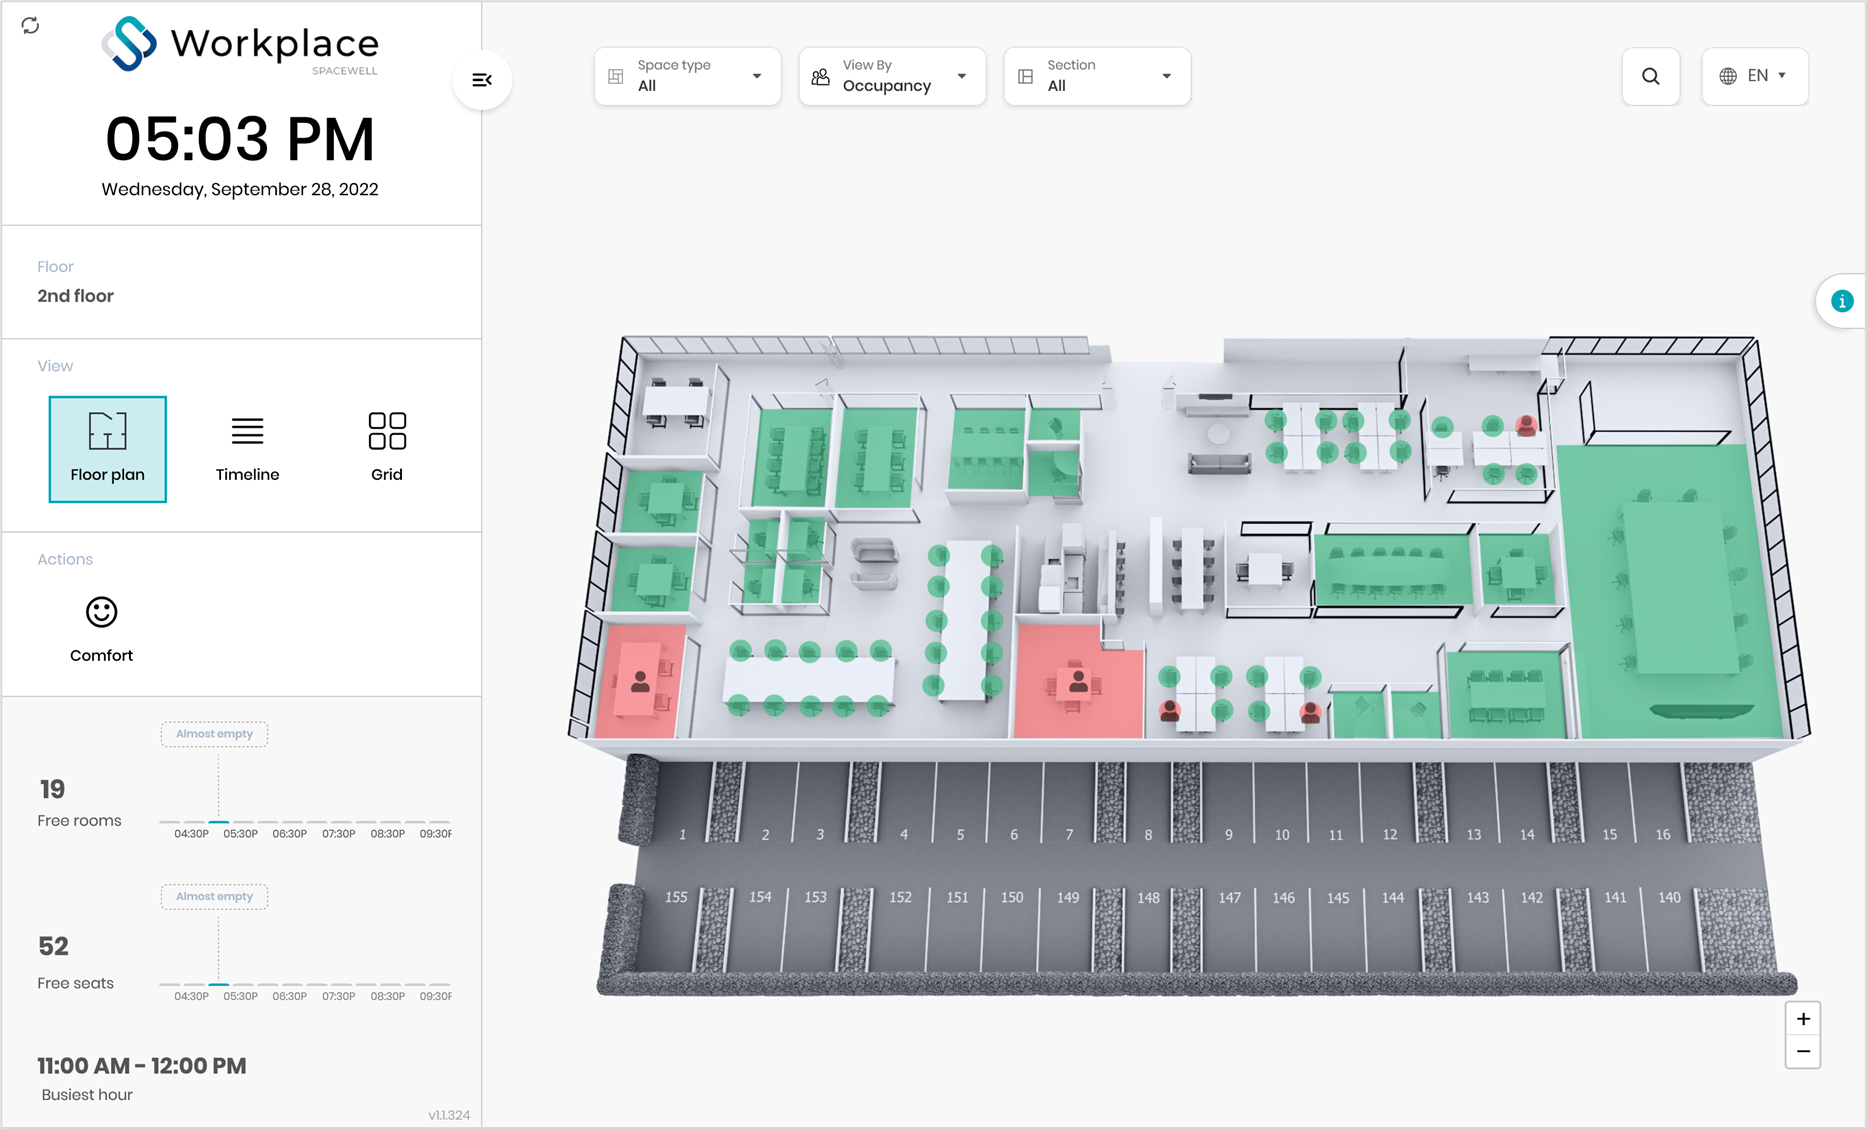Switch to Floor plan view
Viewport: 1867px width, 1129px height.
(107, 449)
